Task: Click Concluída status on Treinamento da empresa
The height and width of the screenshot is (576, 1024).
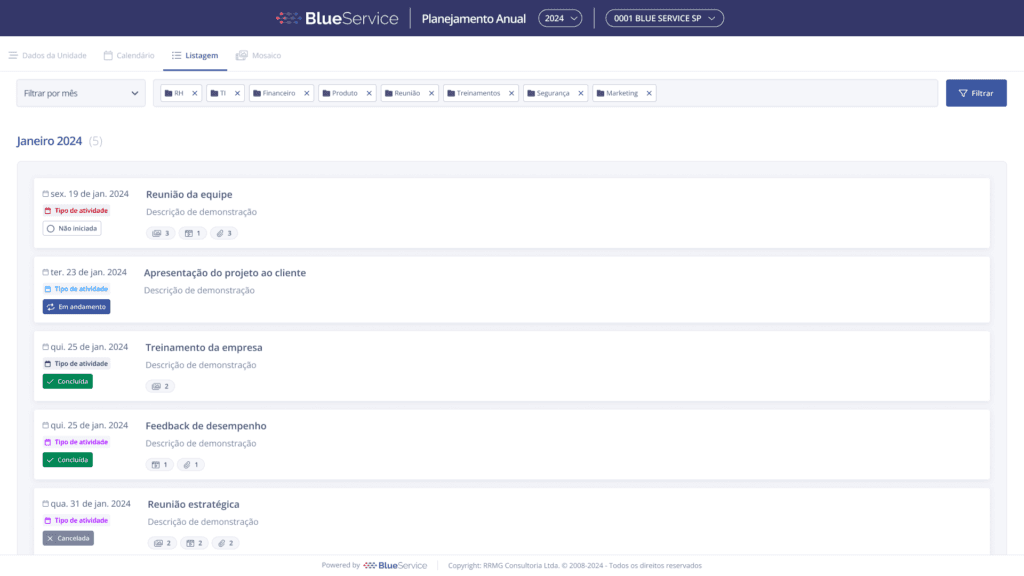Action: [67, 381]
